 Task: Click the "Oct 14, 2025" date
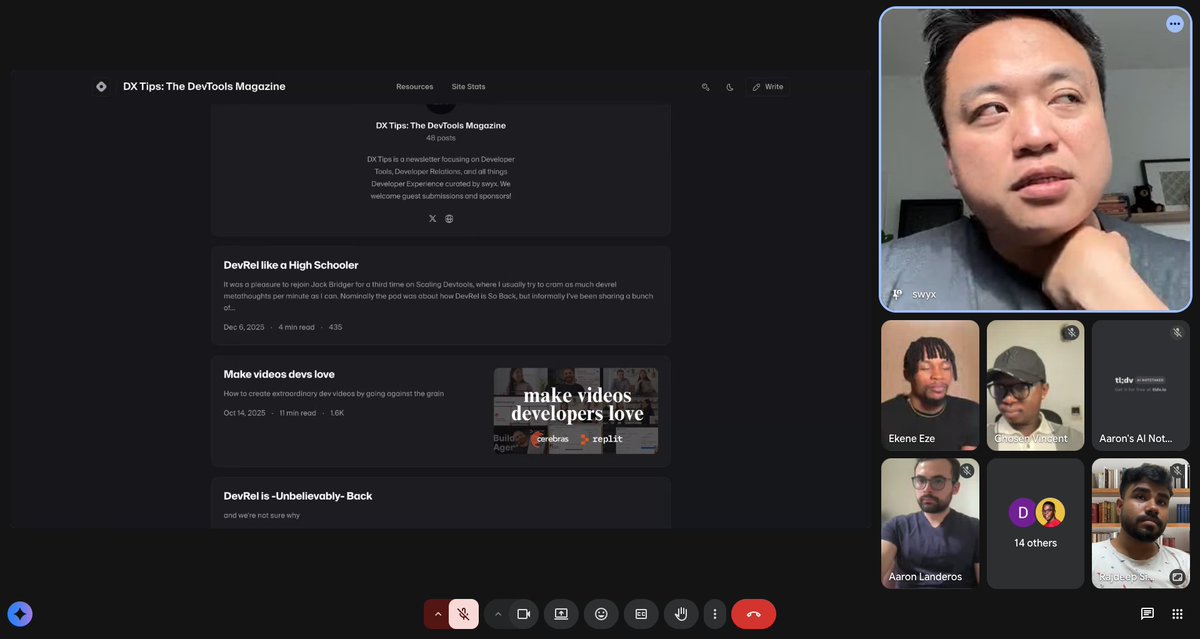tap(245, 413)
